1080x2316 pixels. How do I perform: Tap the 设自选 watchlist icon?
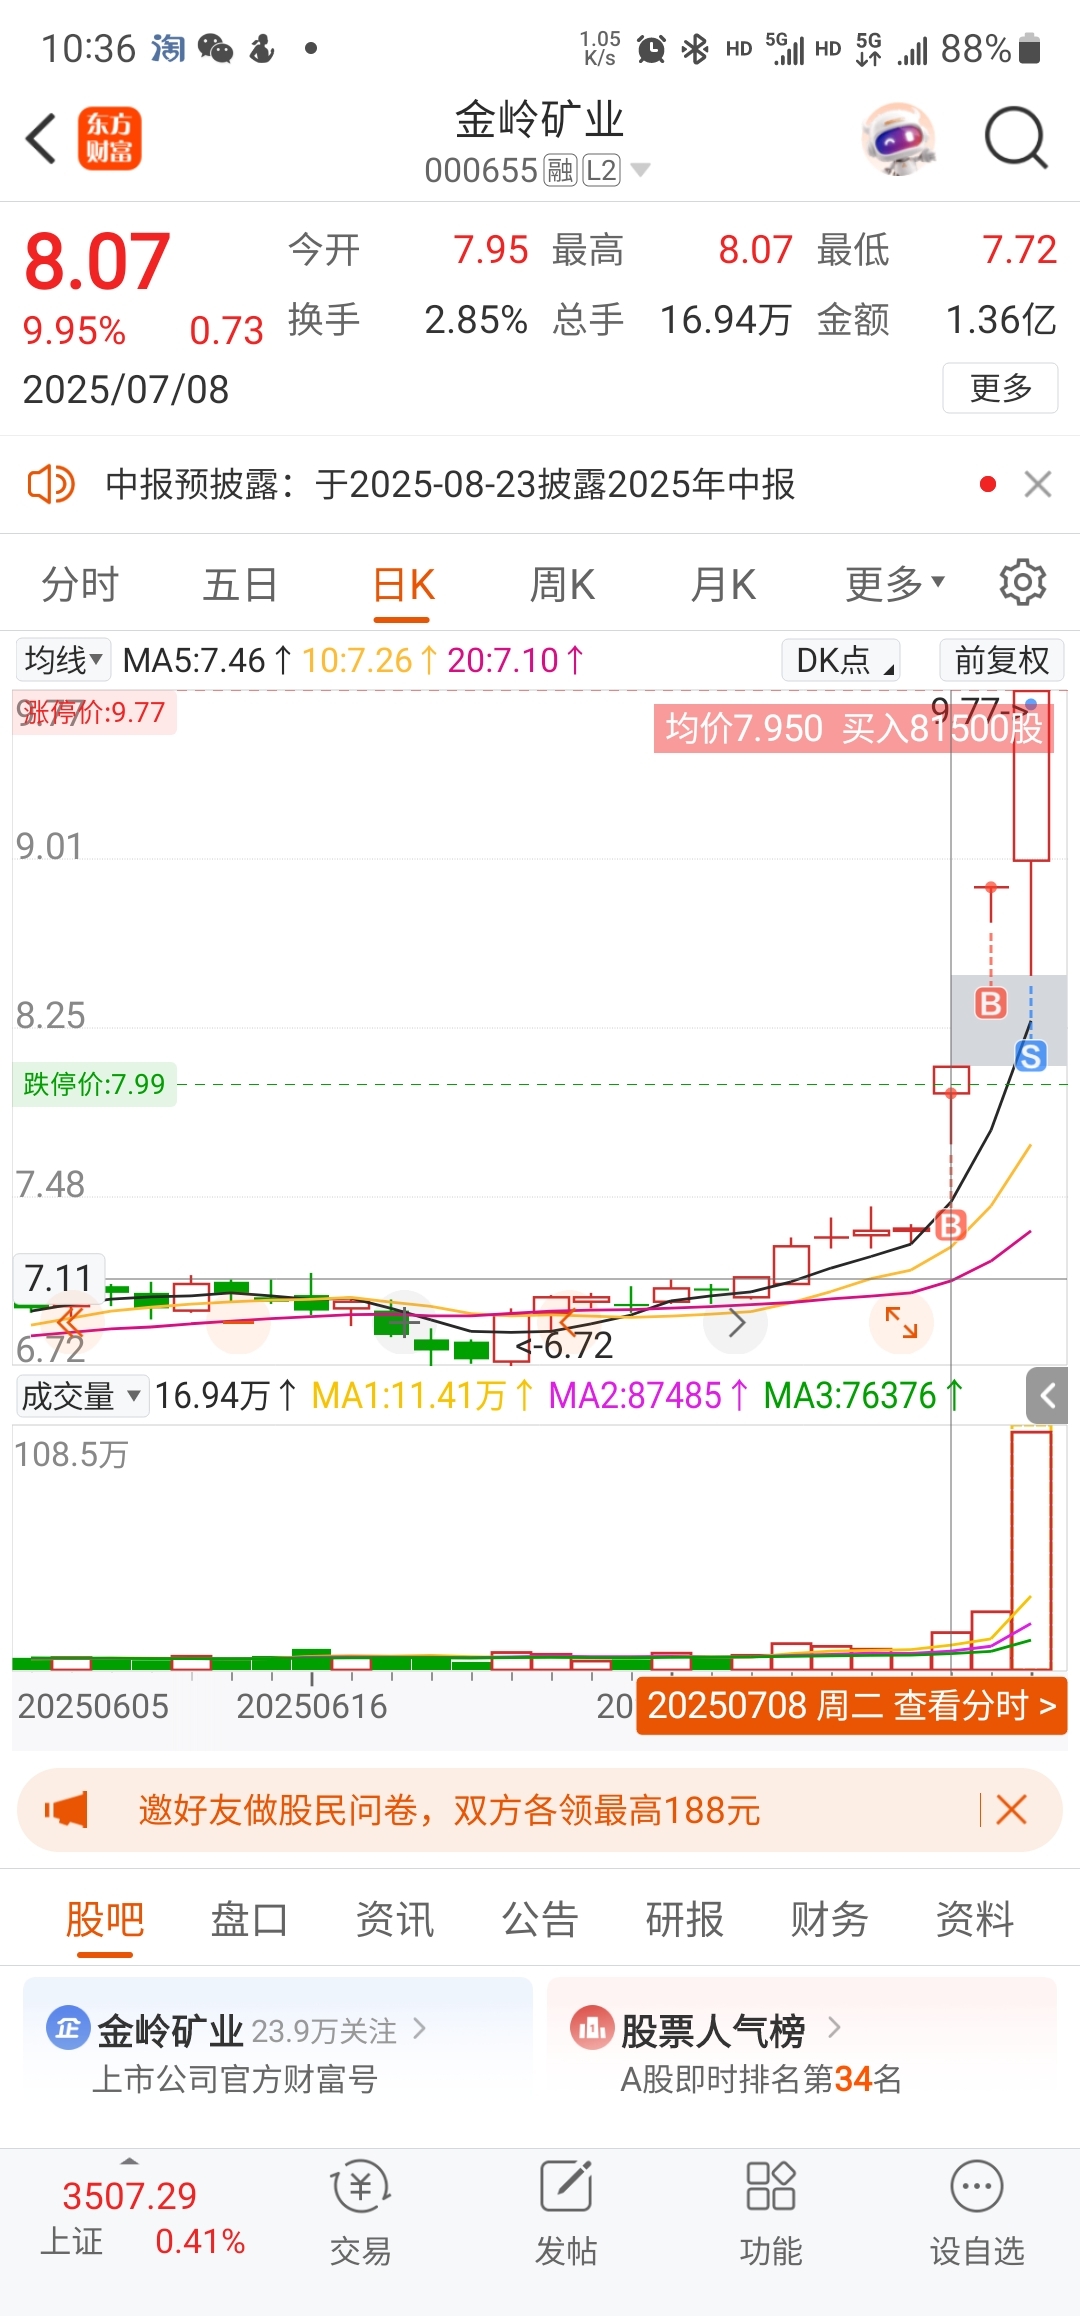tap(977, 2188)
